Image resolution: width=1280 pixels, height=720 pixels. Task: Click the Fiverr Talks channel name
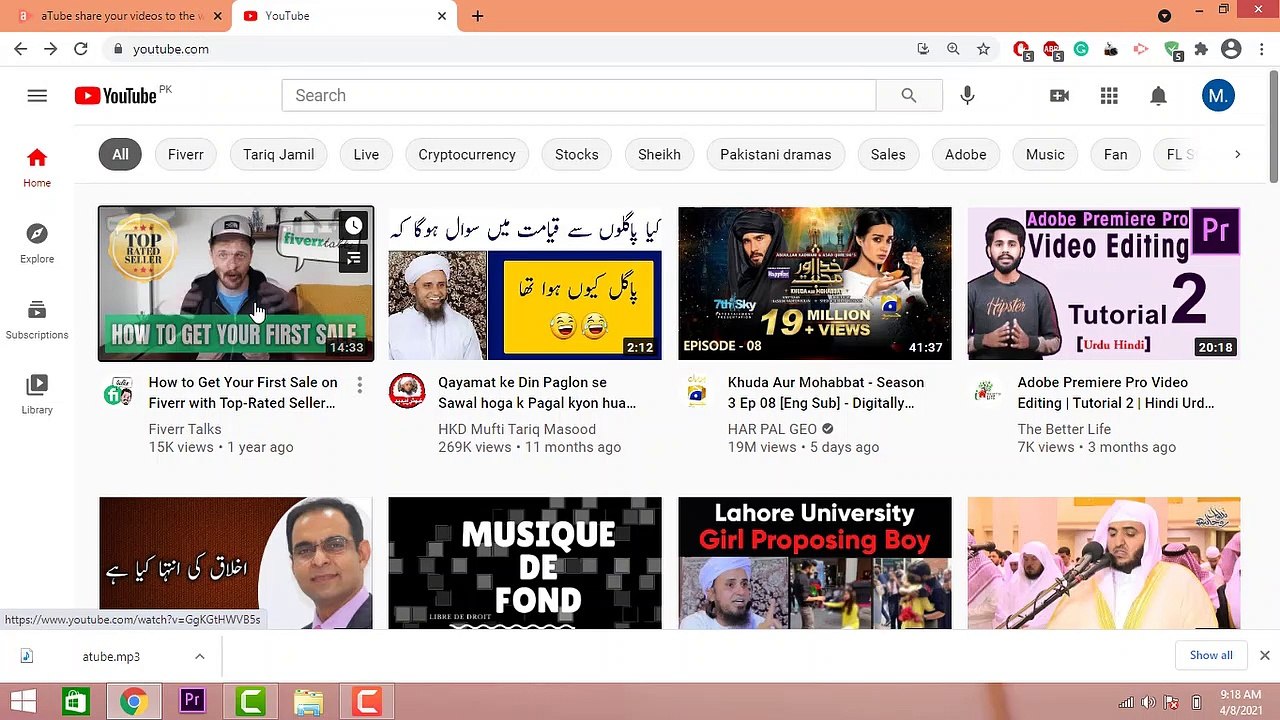[185, 429]
